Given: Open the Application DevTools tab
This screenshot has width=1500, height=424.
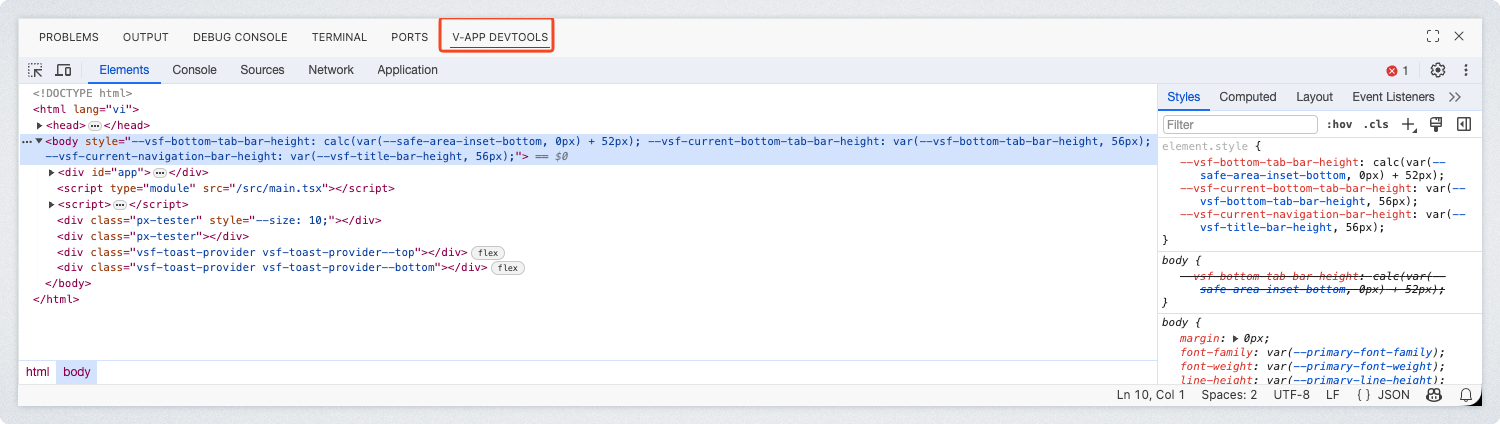Looking at the screenshot, I should tap(407, 70).
